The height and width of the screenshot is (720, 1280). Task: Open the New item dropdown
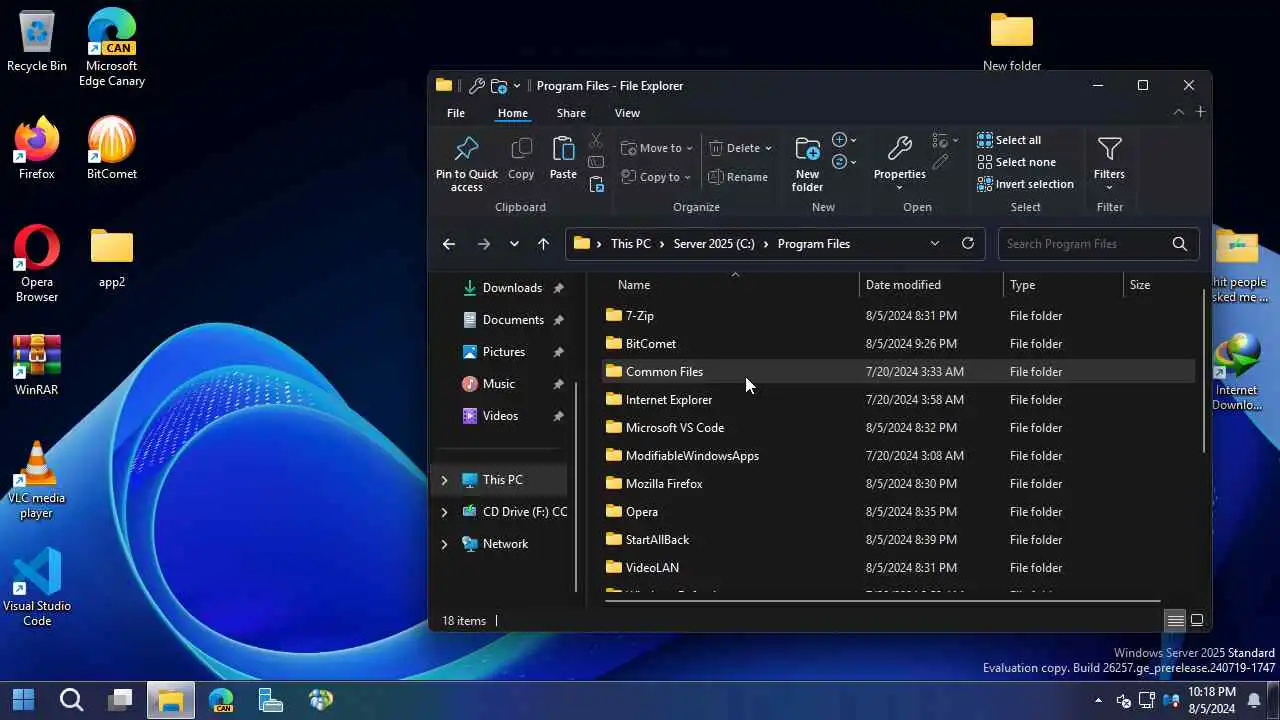(845, 140)
